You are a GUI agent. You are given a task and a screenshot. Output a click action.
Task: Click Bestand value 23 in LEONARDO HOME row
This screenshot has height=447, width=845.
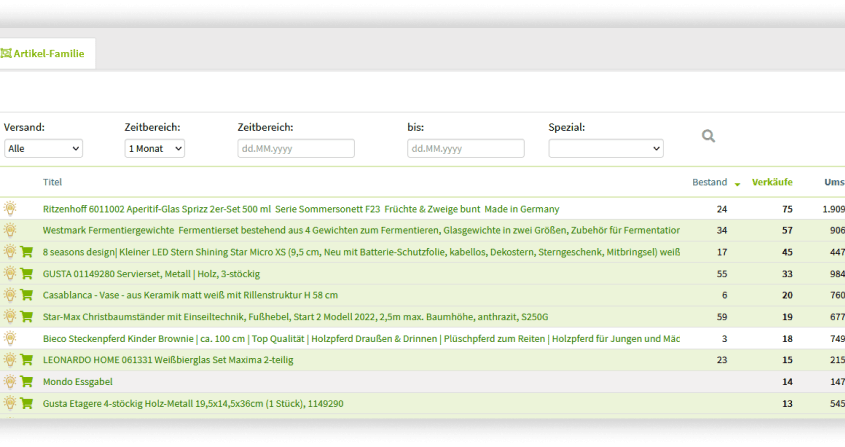coord(722,360)
